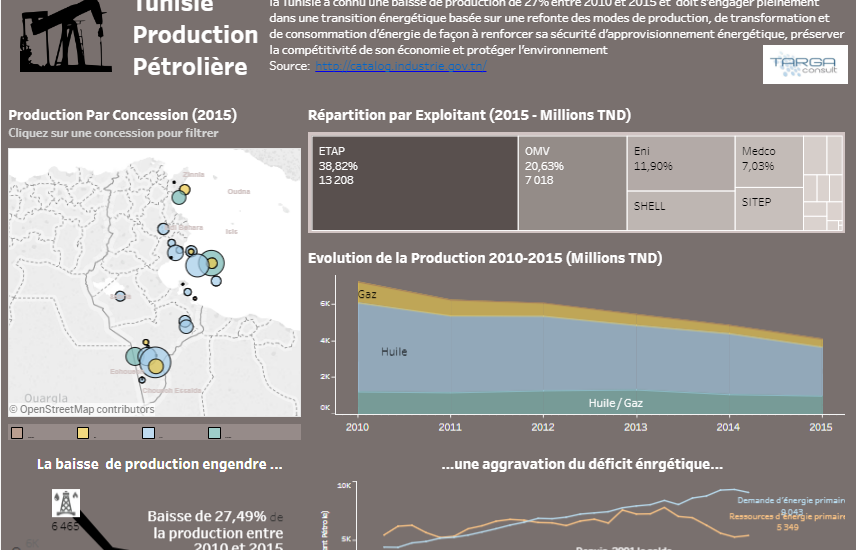Viewport: 856px width, 550px height.
Task: Click the oil pump jack icon
Action: coord(66,37)
